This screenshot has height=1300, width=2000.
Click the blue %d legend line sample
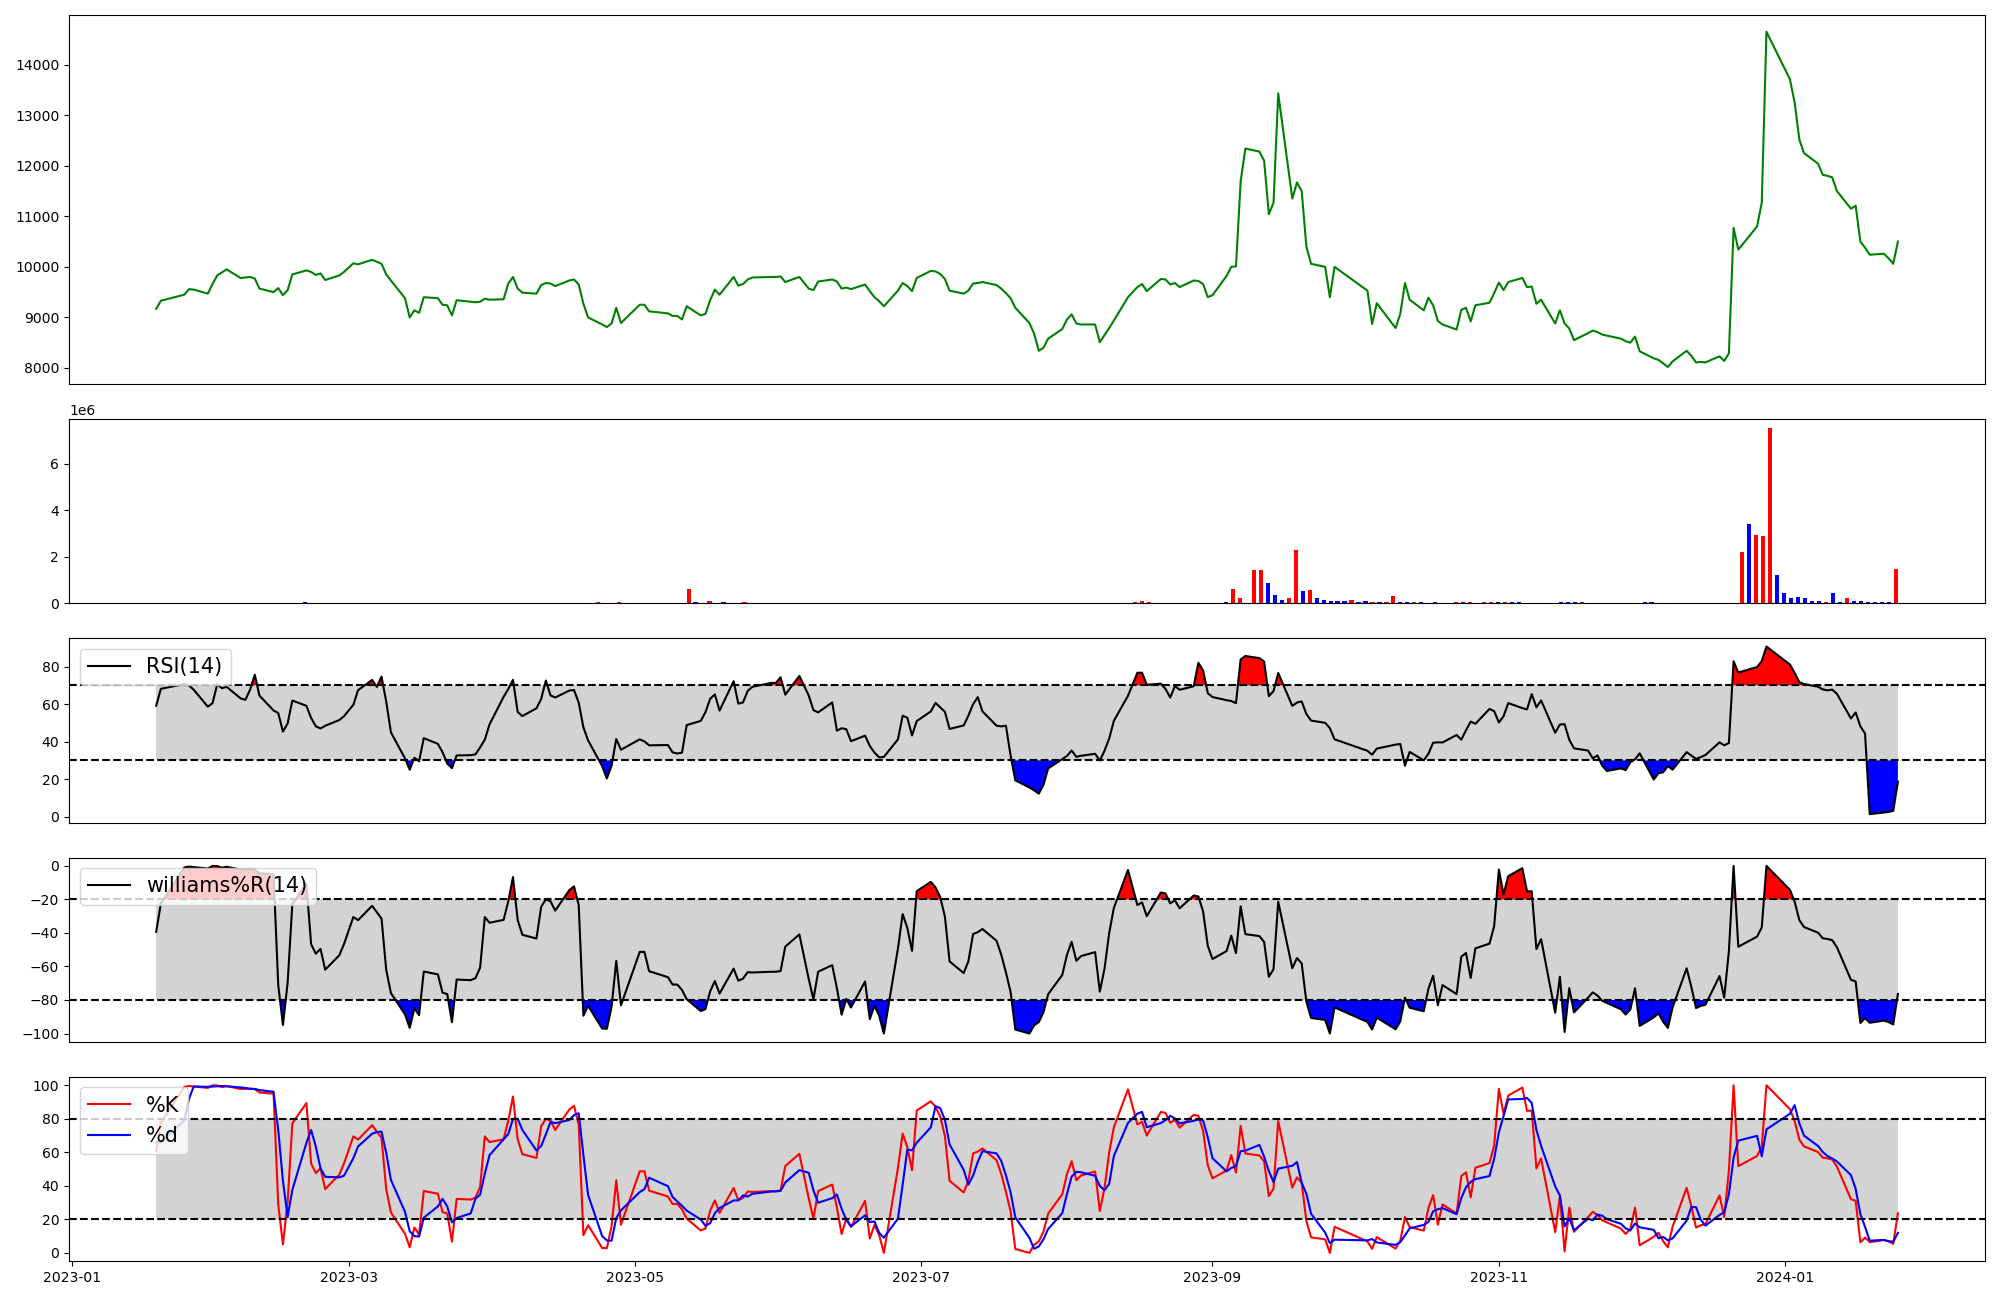(109, 1135)
